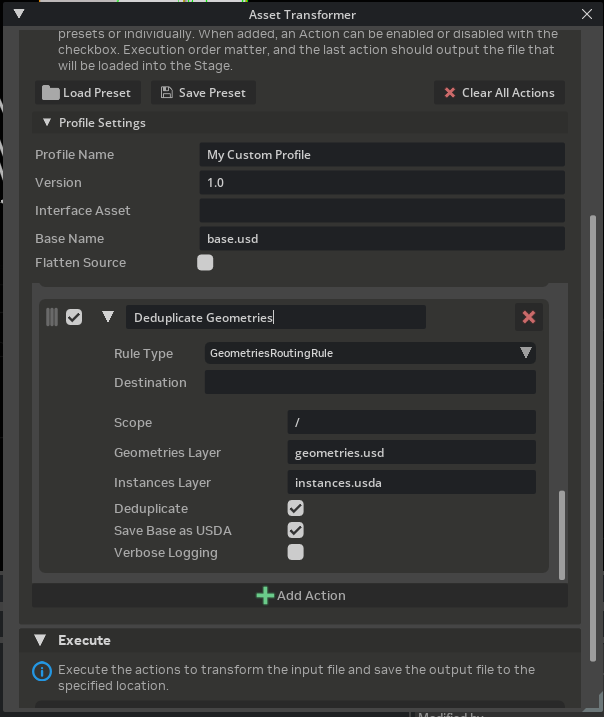Click the Profile Name input field
The width and height of the screenshot is (604, 717).
pyautogui.click(x=382, y=155)
